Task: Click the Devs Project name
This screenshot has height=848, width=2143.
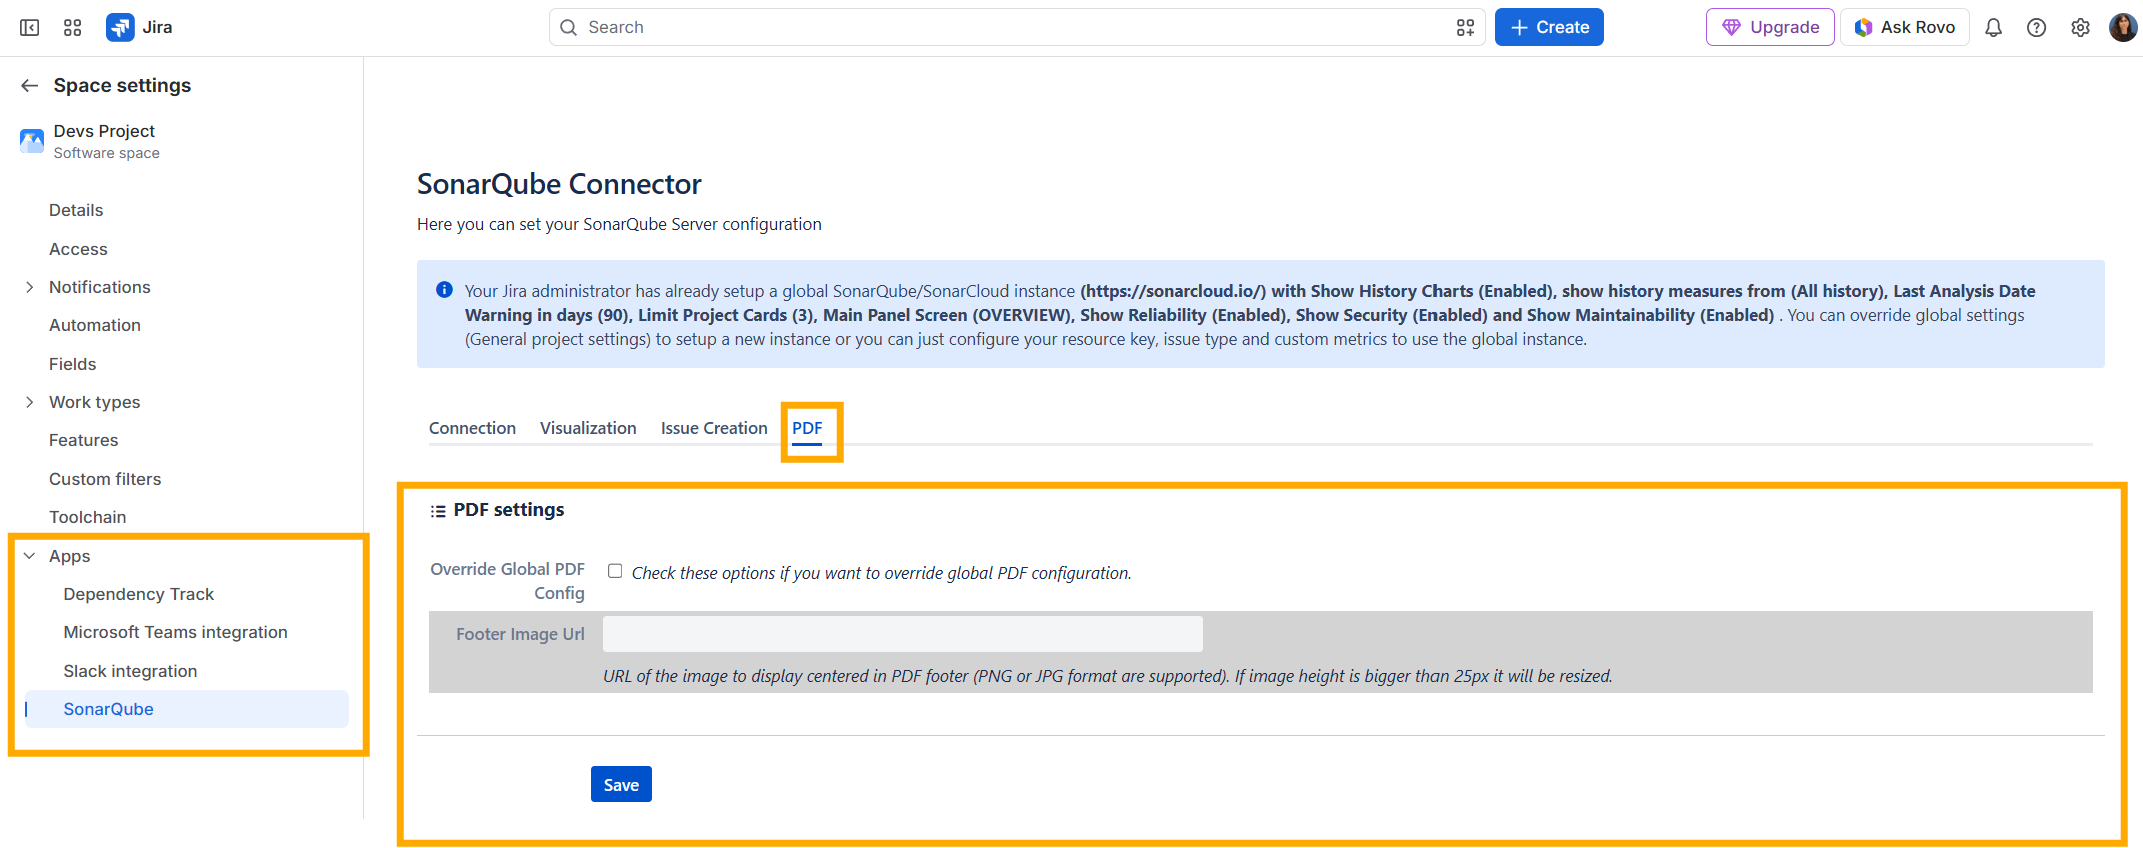Action: tap(104, 131)
